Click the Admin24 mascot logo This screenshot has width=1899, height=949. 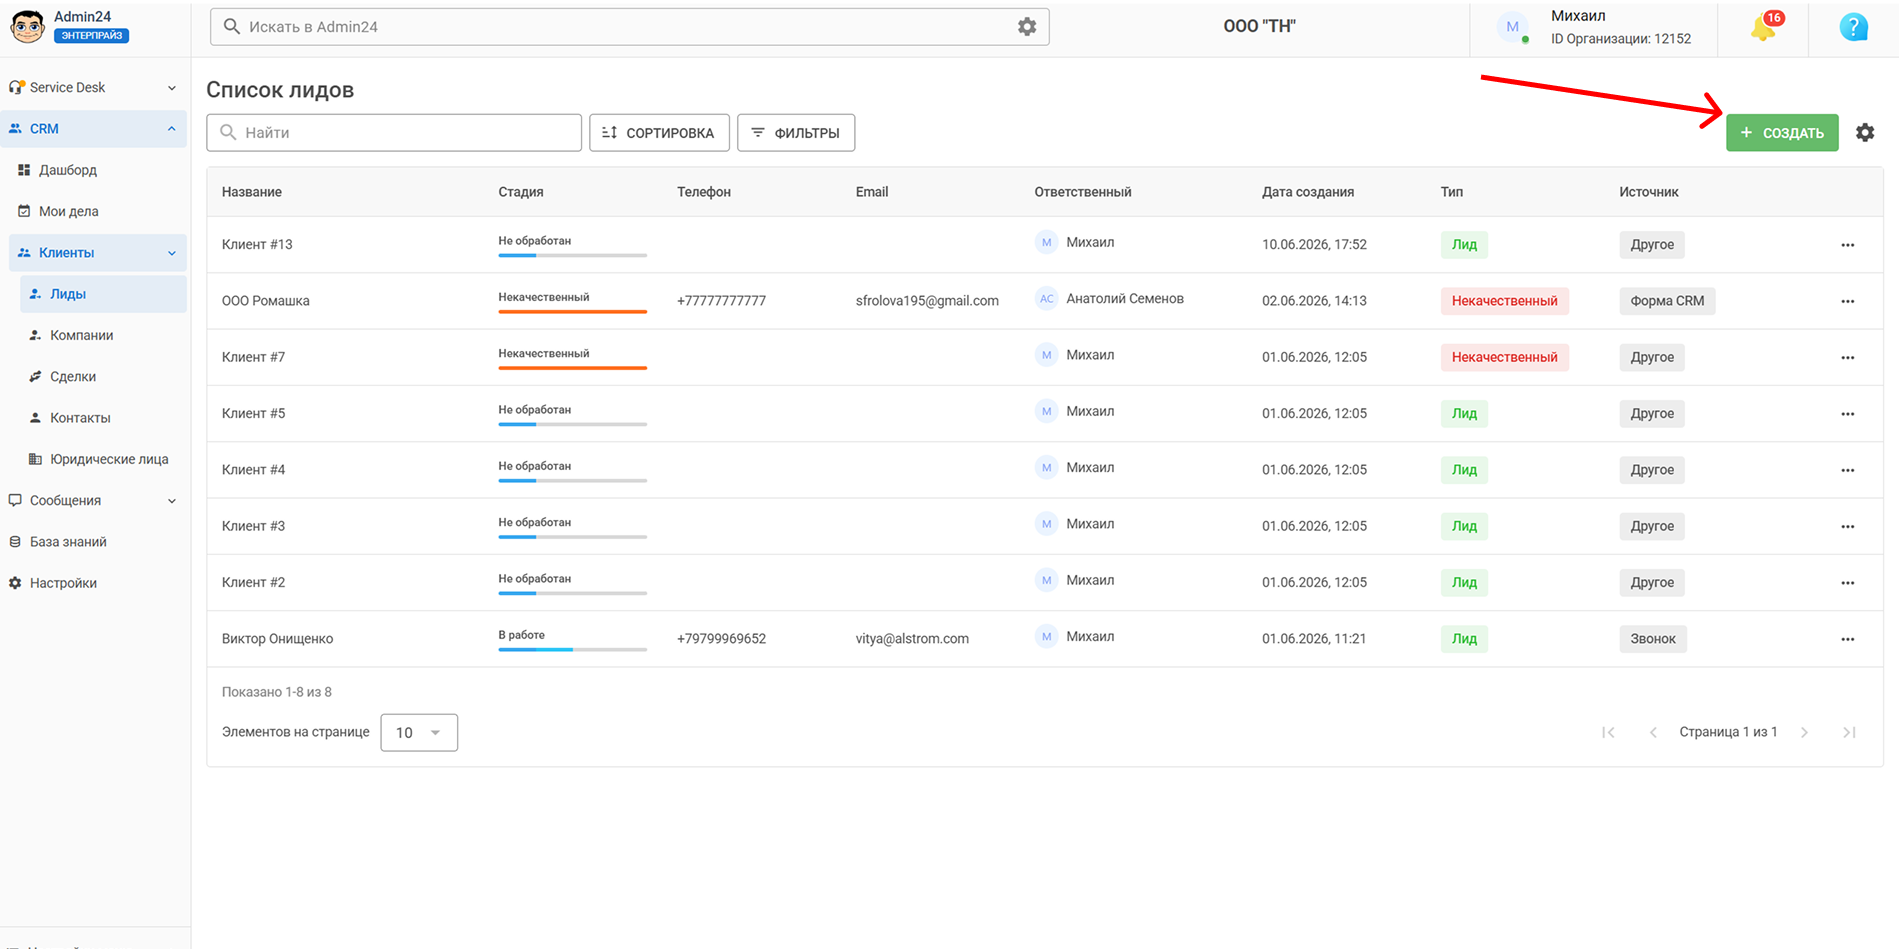point(27,27)
